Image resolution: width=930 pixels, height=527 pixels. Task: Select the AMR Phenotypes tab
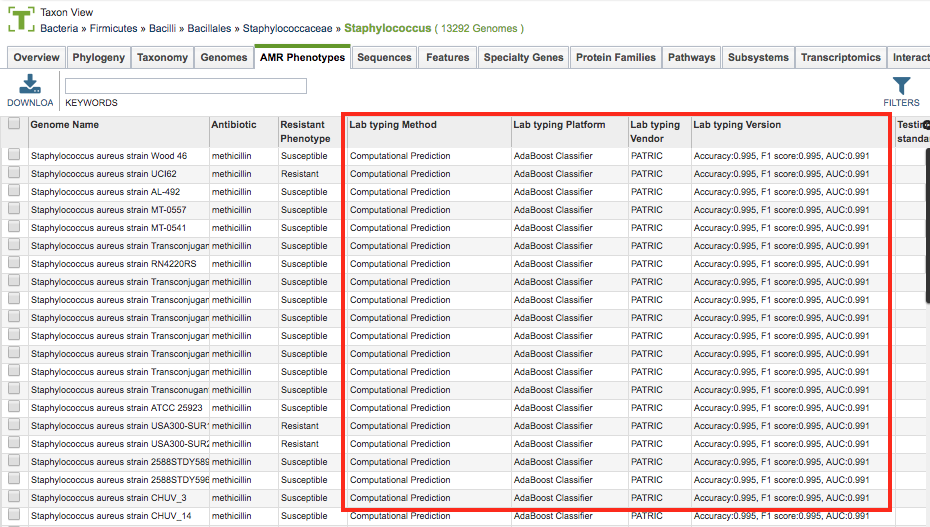[x=302, y=58]
